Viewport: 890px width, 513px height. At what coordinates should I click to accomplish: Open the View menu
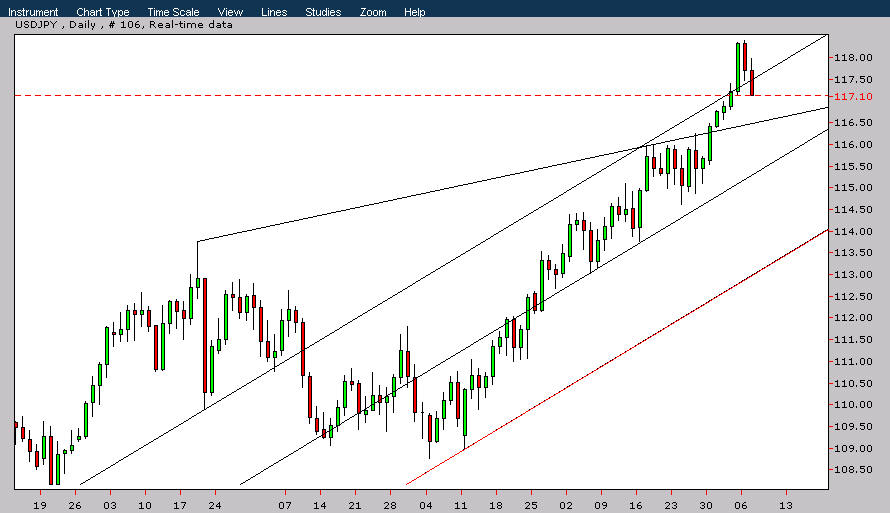[x=230, y=12]
